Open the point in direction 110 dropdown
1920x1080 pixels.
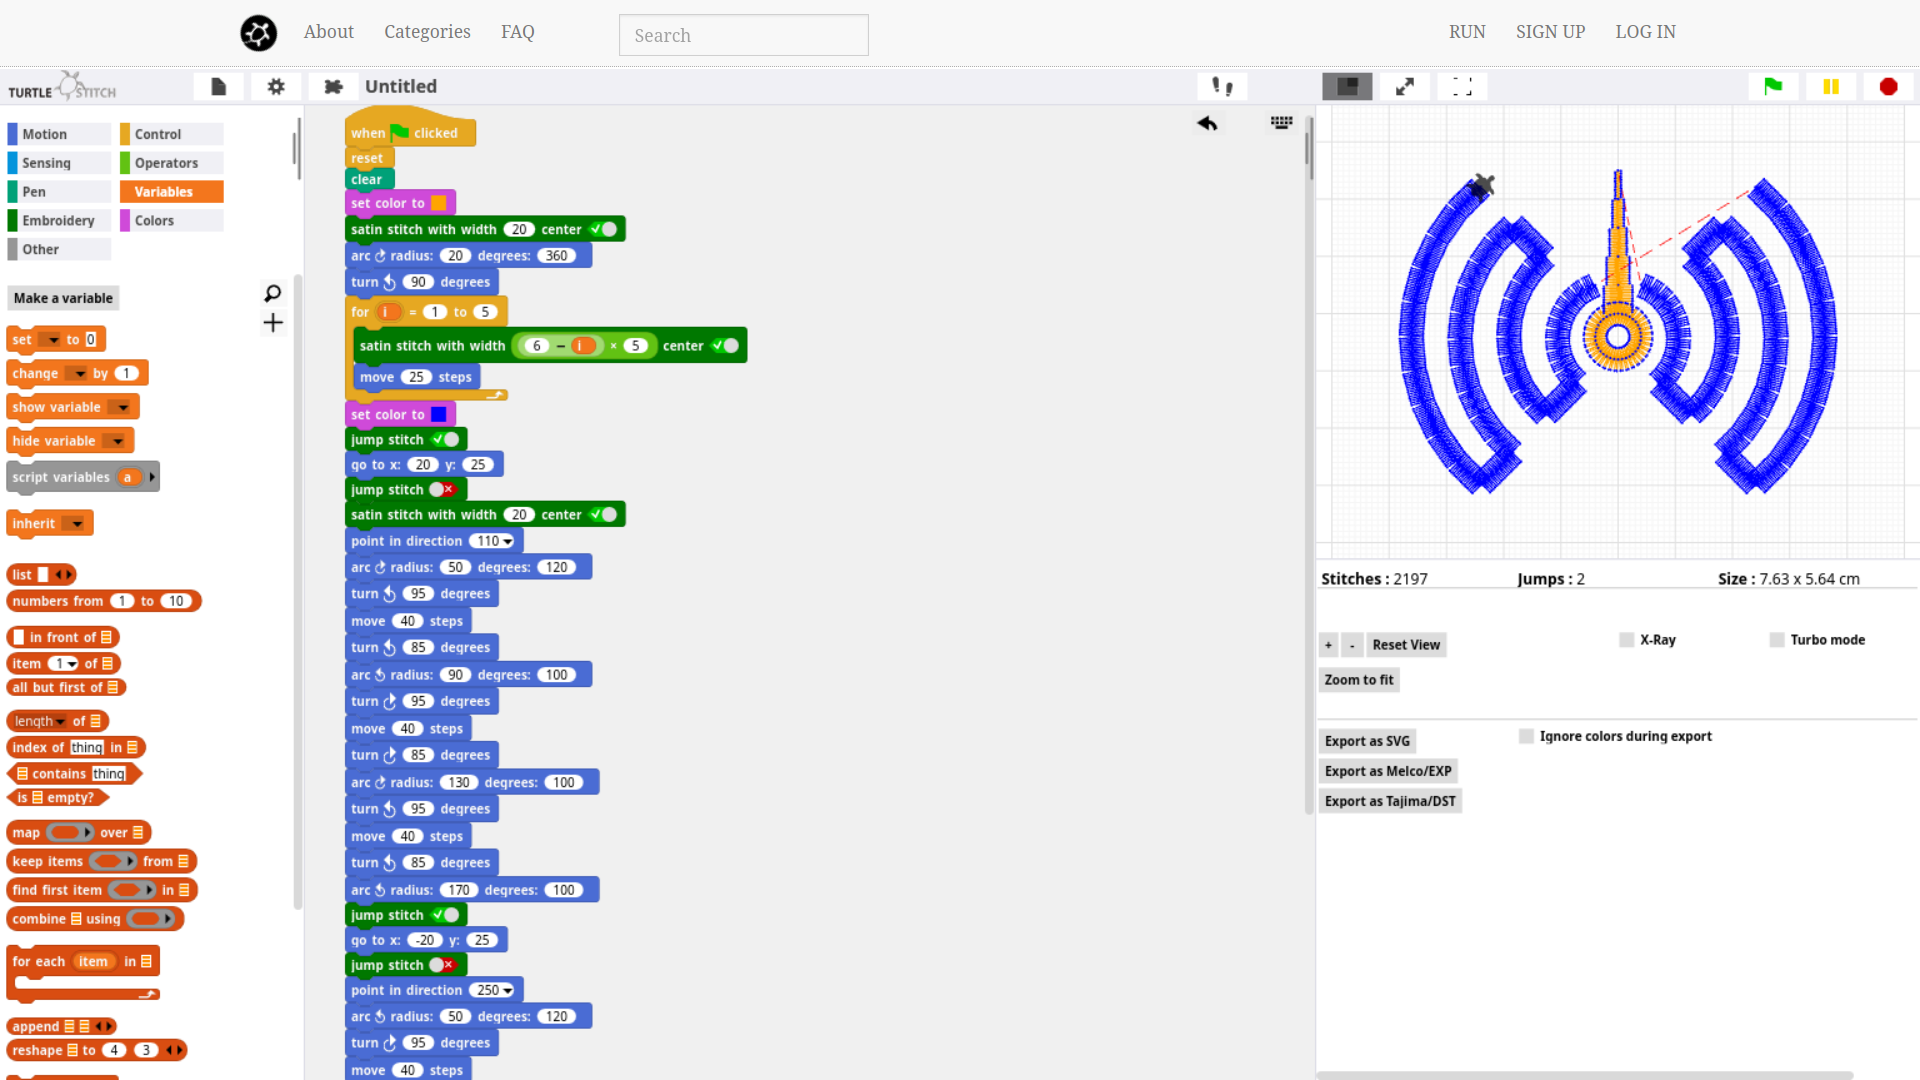pos(508,541)
